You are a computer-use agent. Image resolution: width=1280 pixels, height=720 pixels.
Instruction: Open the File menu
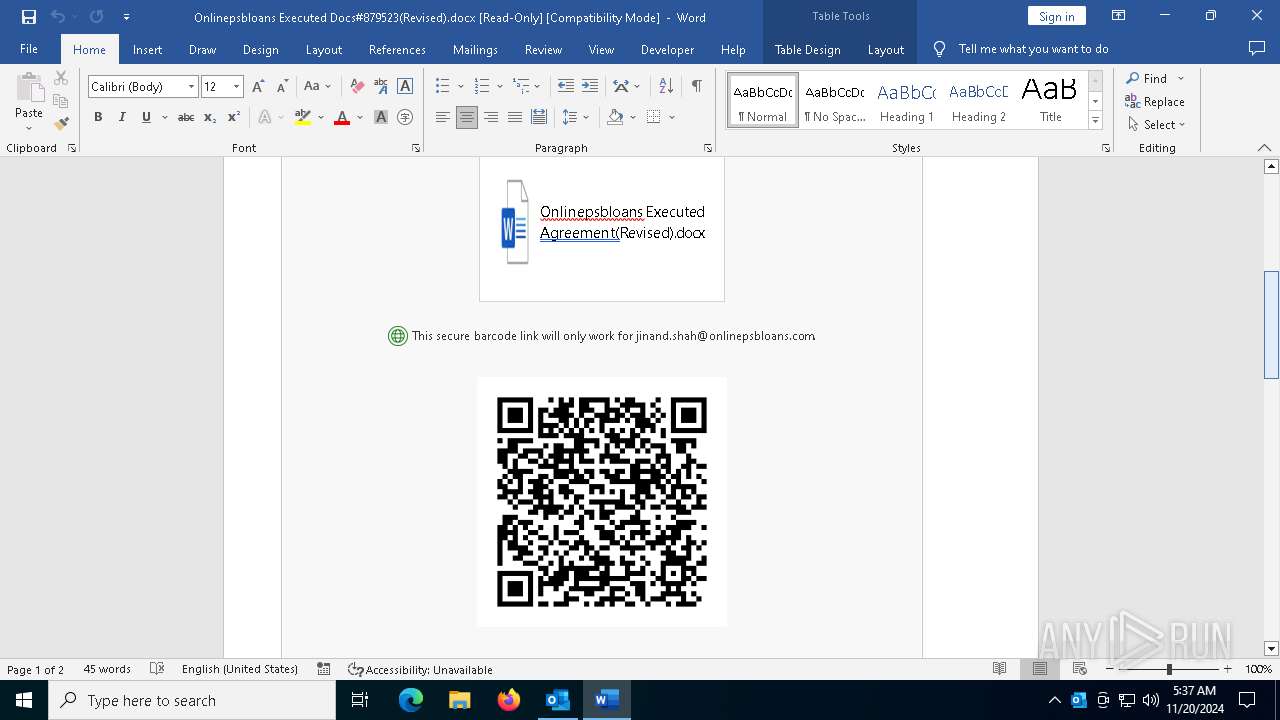click(x=29, y=49)
